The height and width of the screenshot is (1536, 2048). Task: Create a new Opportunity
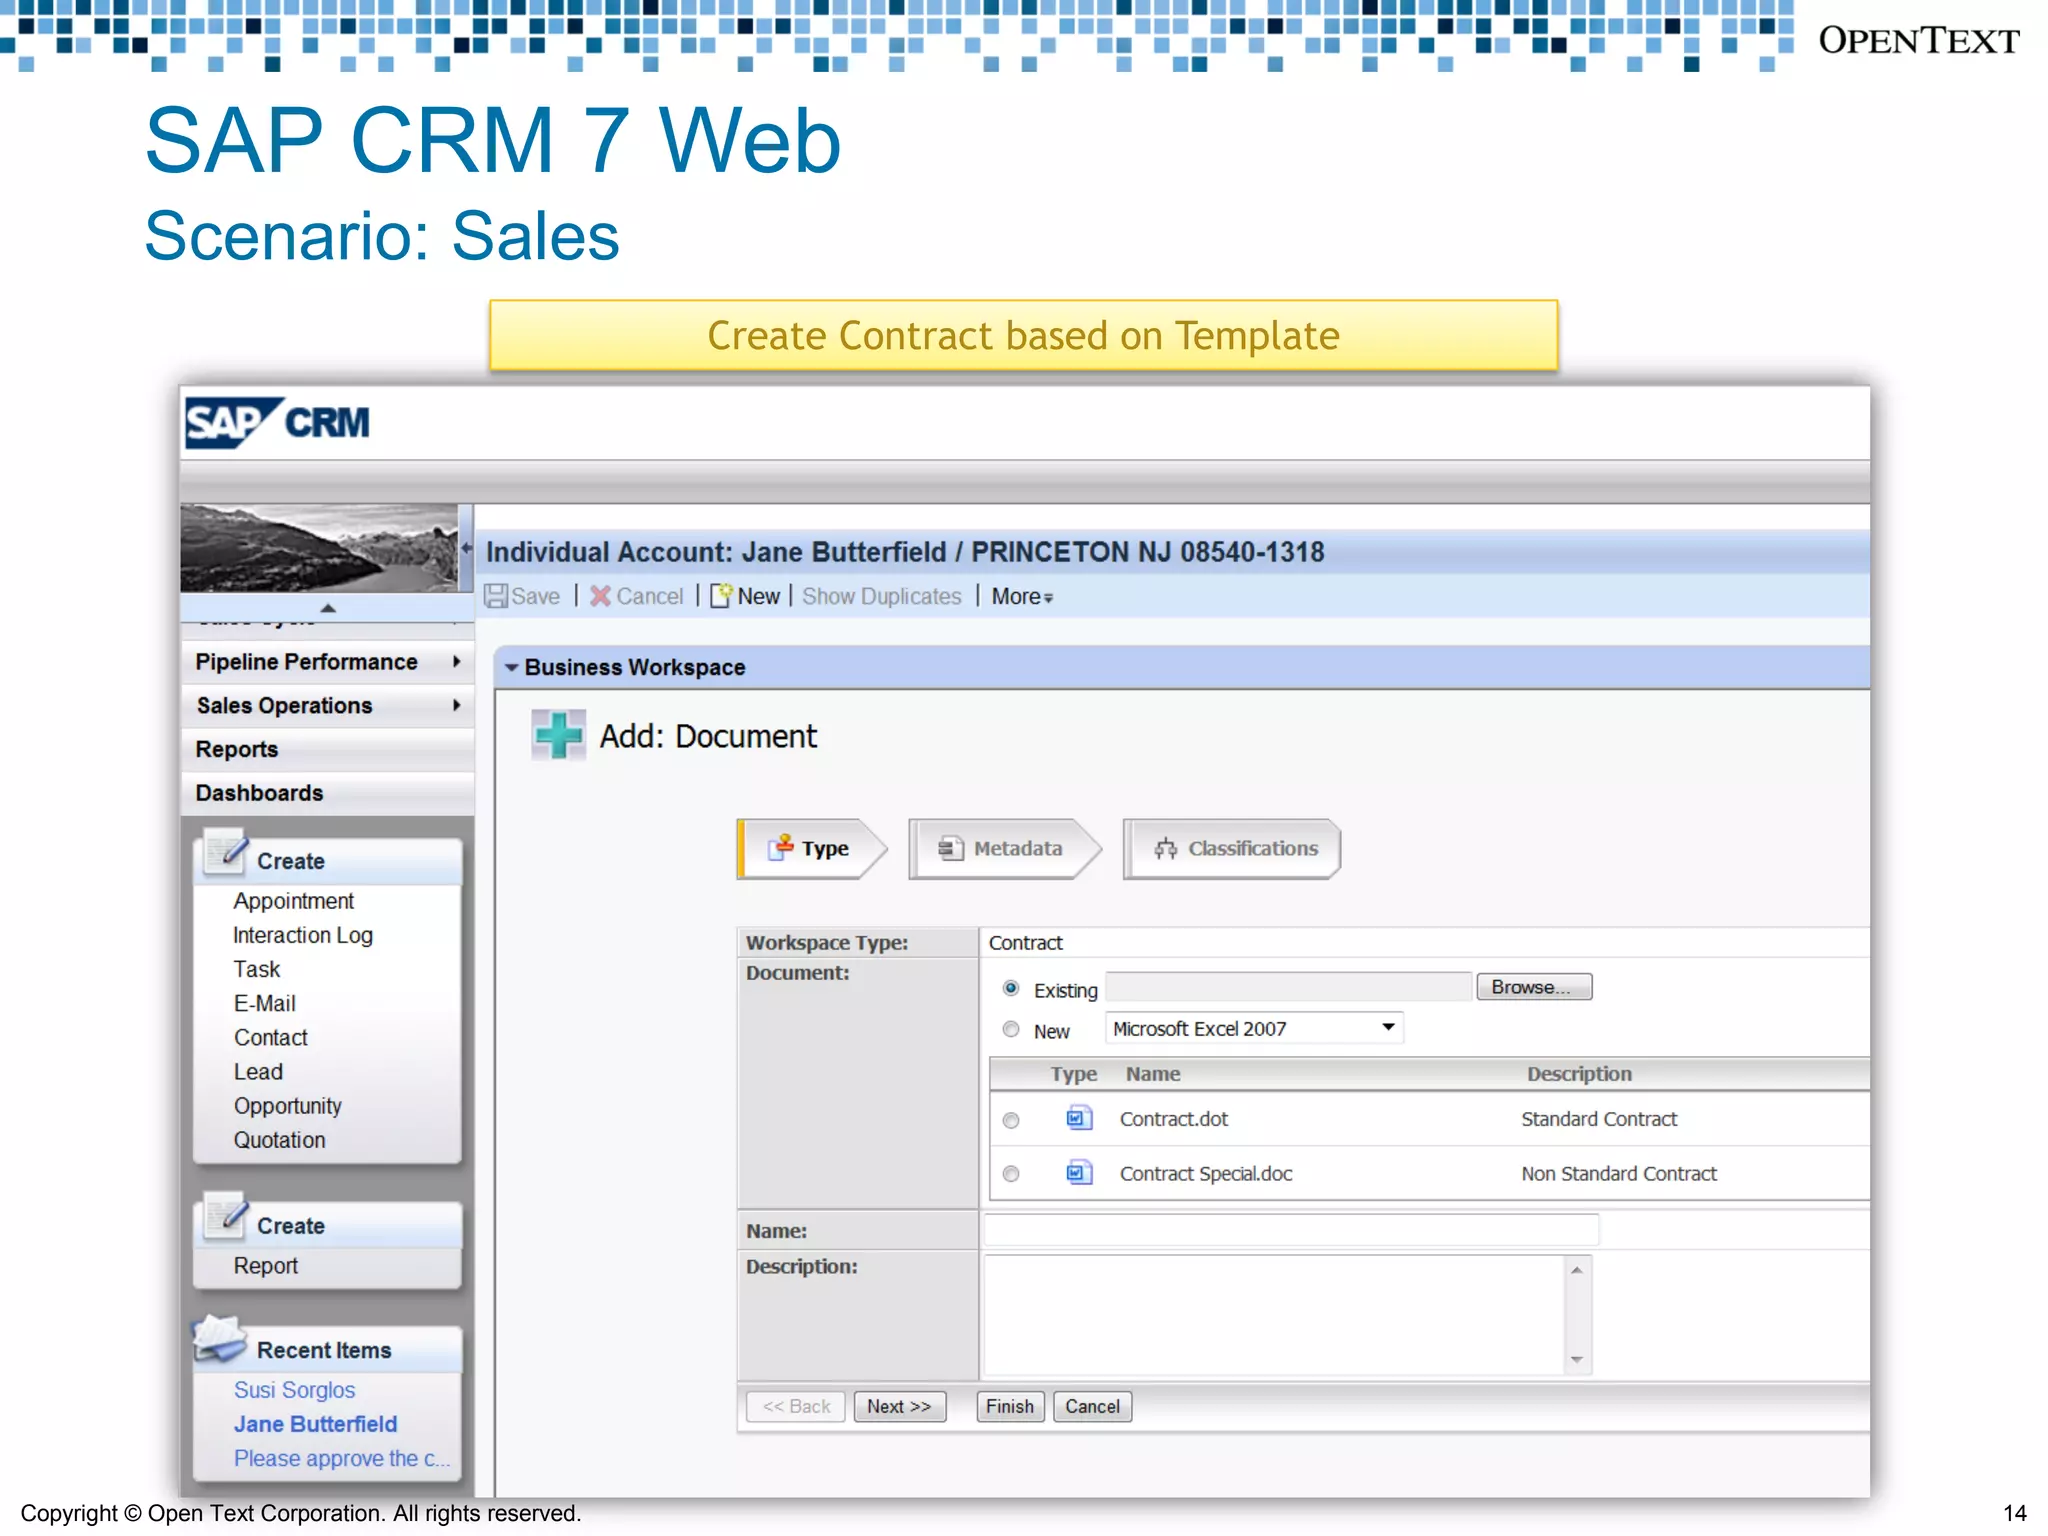[x=287, y=1106]
